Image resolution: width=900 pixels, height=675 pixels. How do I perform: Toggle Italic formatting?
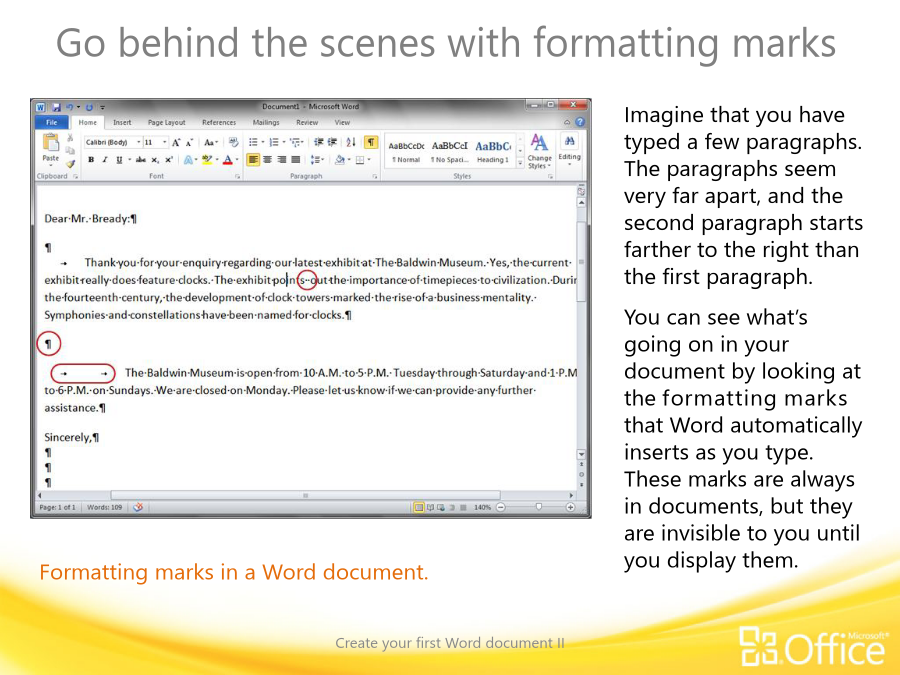click(x=104, y=160)
